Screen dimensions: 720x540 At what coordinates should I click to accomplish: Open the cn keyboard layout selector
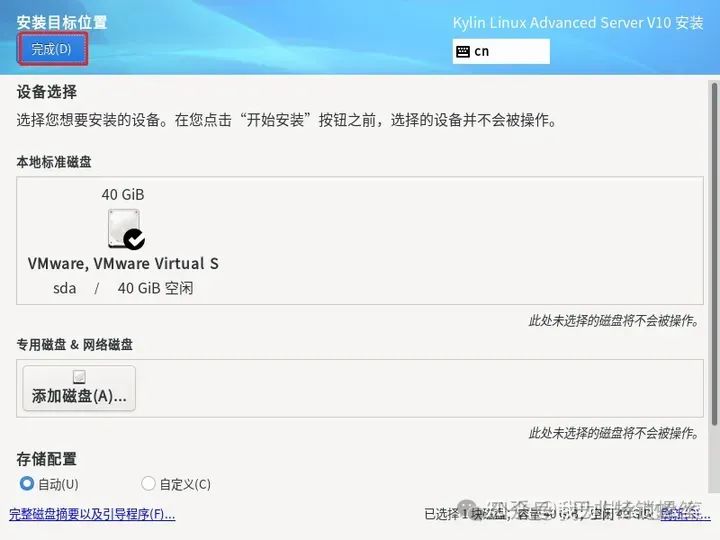point(501,51)
